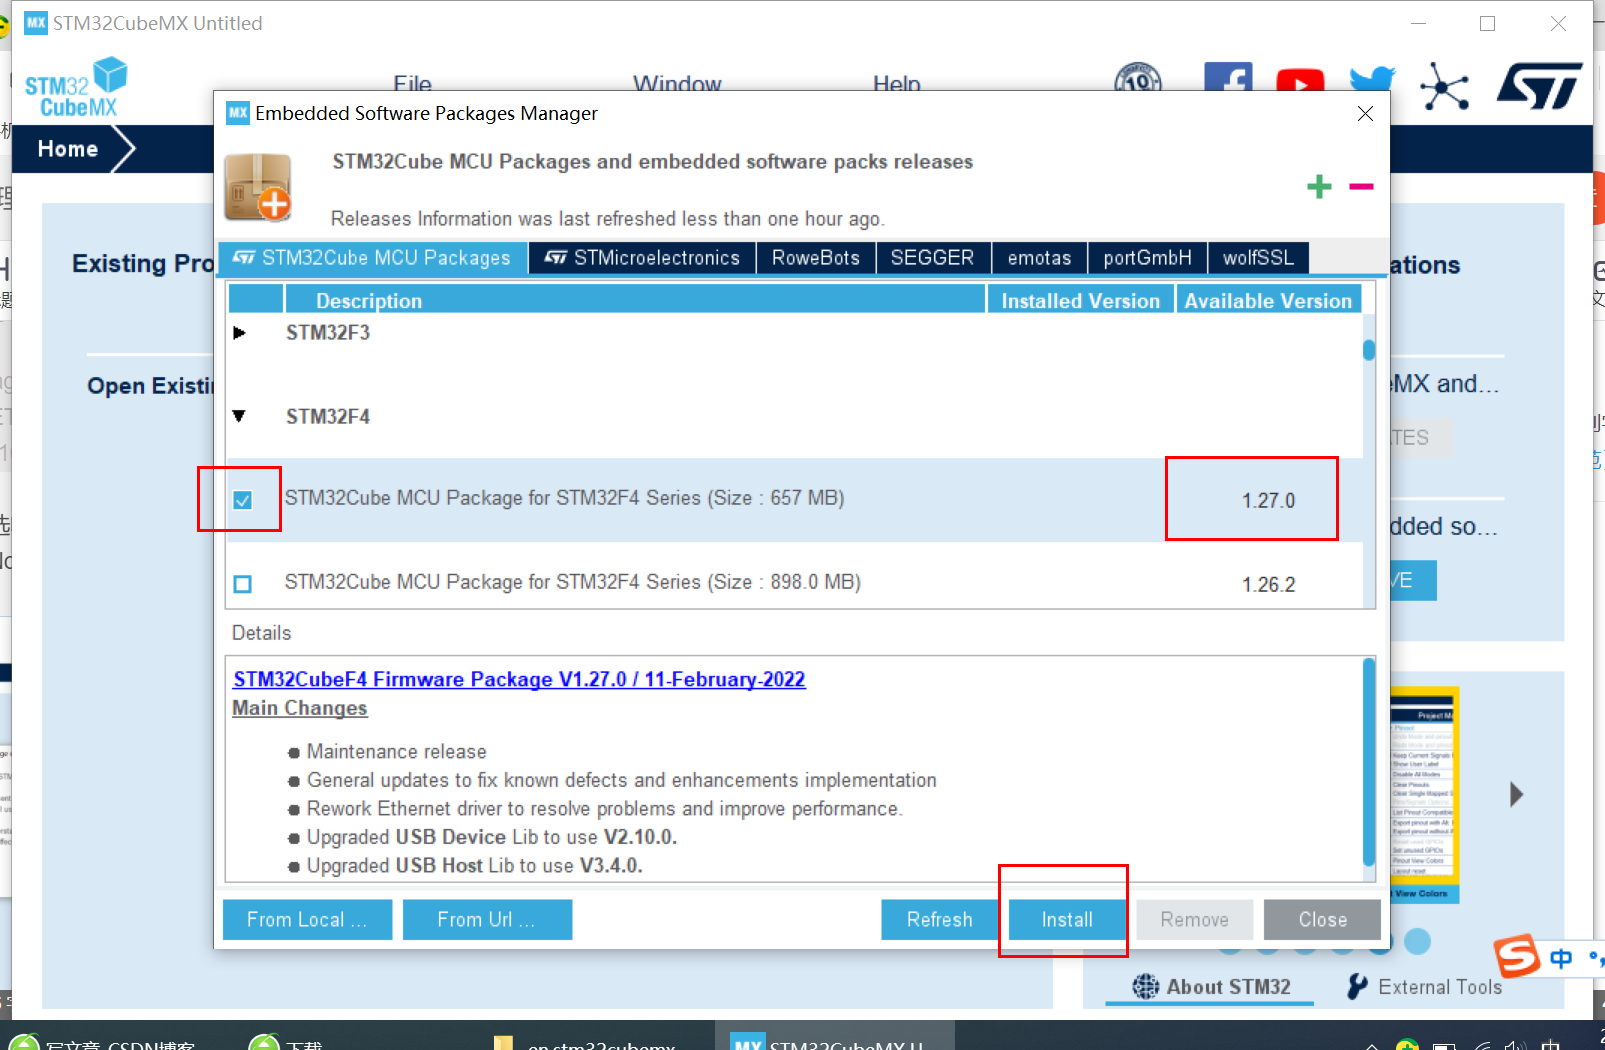Switch to the emotas tab
1605x1050 pixels.
click(1039, 258)
